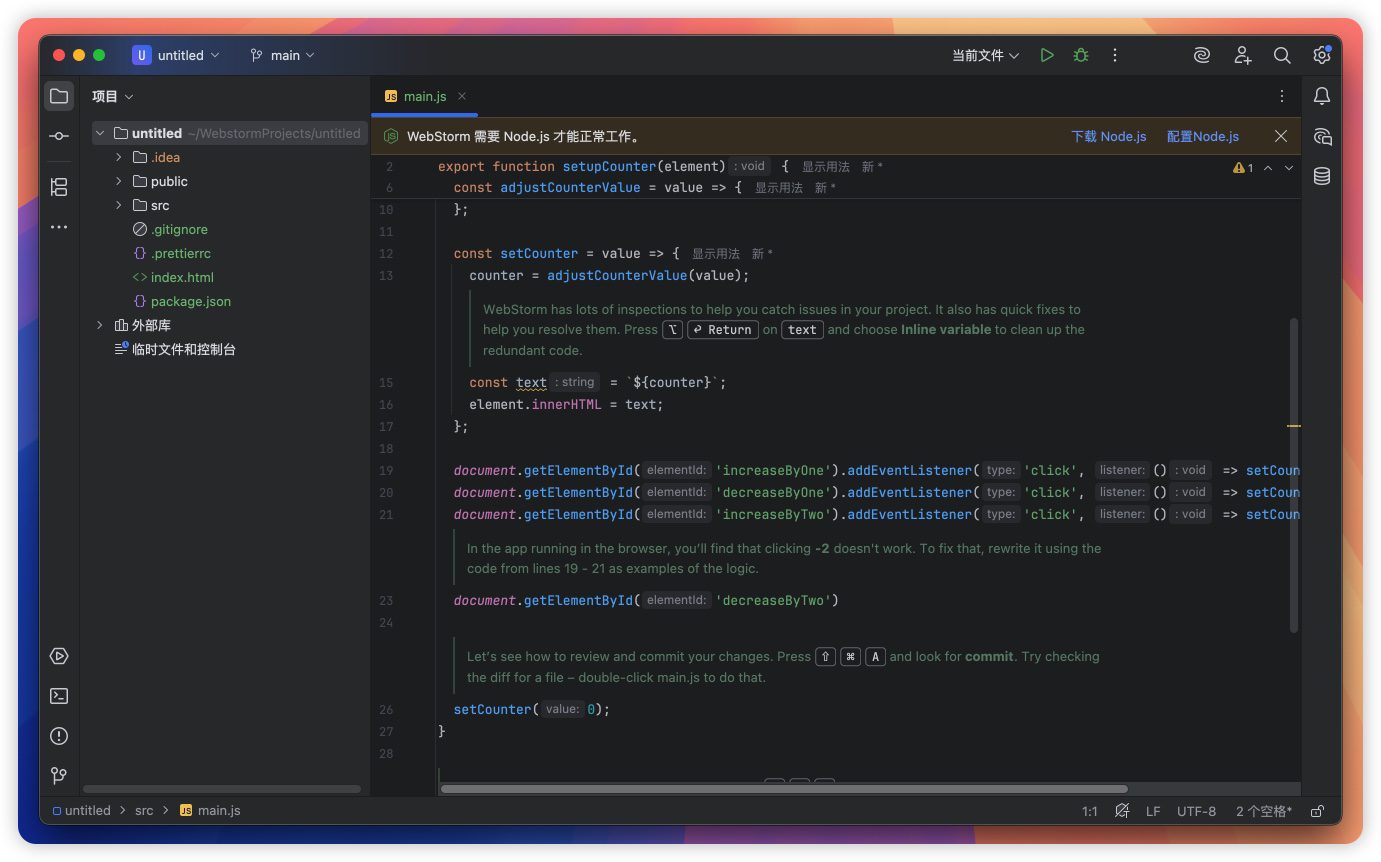This screenshot has height=862, width=1381.
Task: Click the Run button in the toolbar
Action: coord(1047,56)
